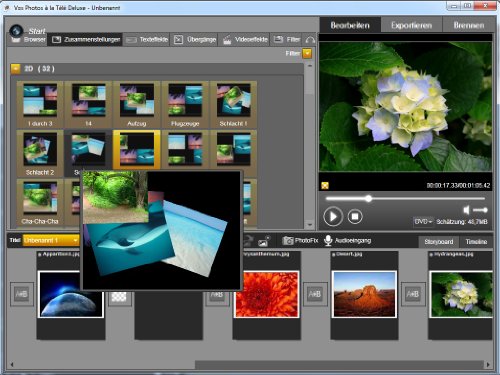Click the highlighted yellow-bordered composition thumbnail

coord(137,150)
